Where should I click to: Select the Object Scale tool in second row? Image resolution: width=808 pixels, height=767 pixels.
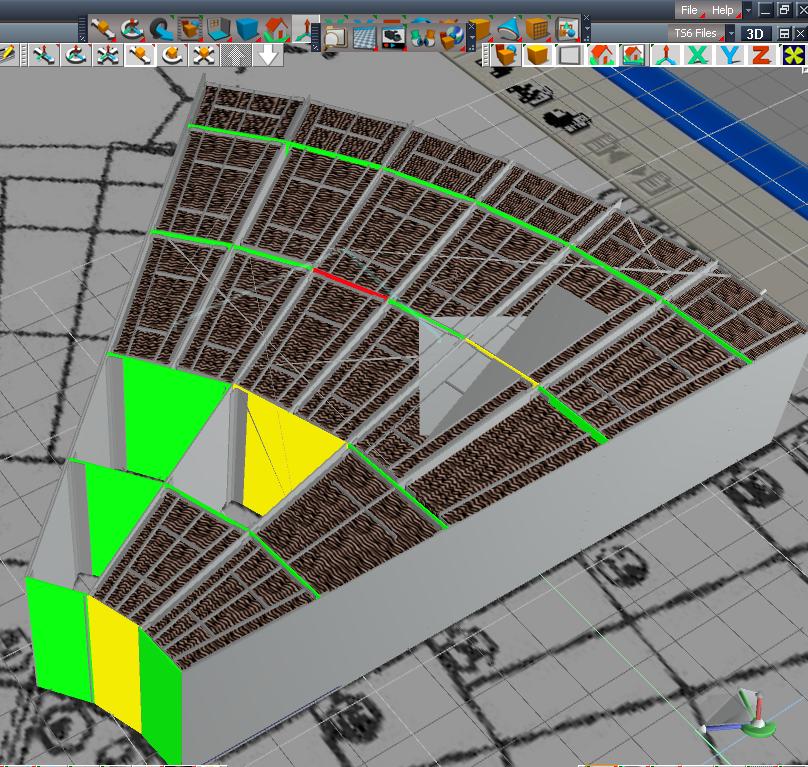point(204,55)
